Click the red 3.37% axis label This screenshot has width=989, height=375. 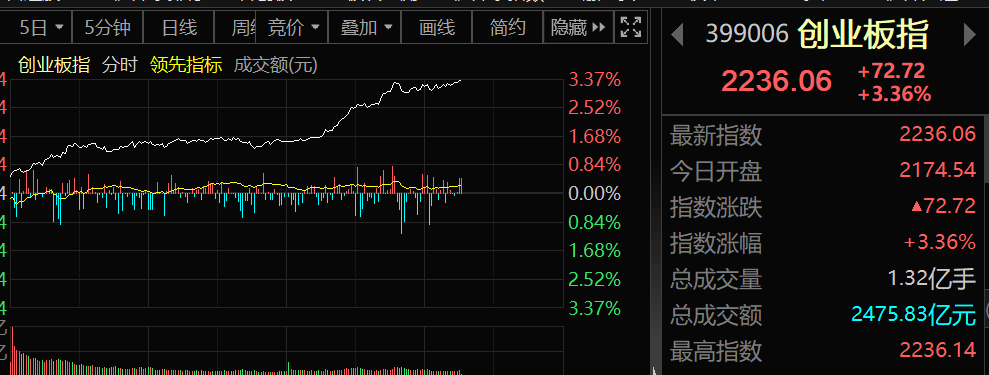click(x=595, y=80)
